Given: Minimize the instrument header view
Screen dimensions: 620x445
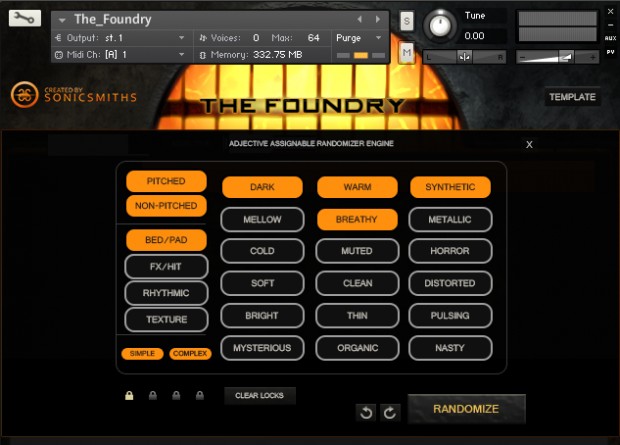Looking at the screenshot, I should point(610,25).
